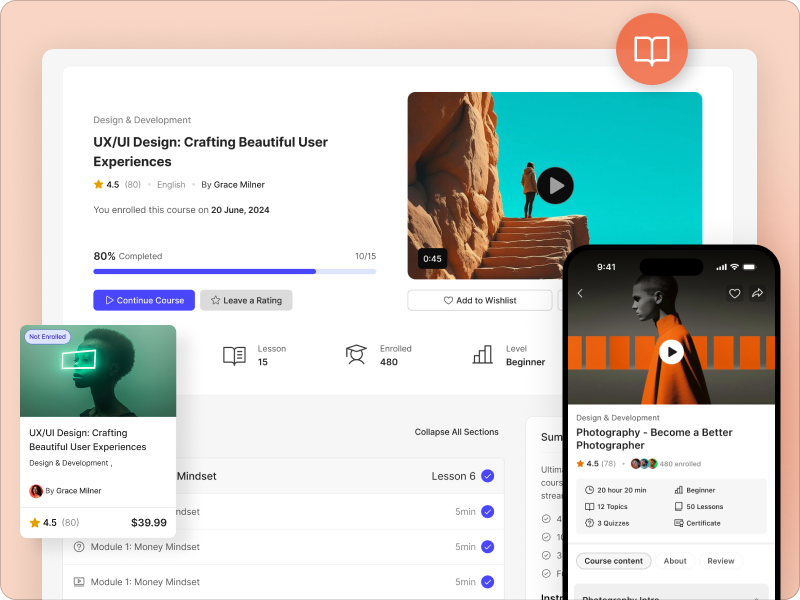Click the Lesson 6 label in section header
This screenshot has width=800, height=600.
[453, 476]
